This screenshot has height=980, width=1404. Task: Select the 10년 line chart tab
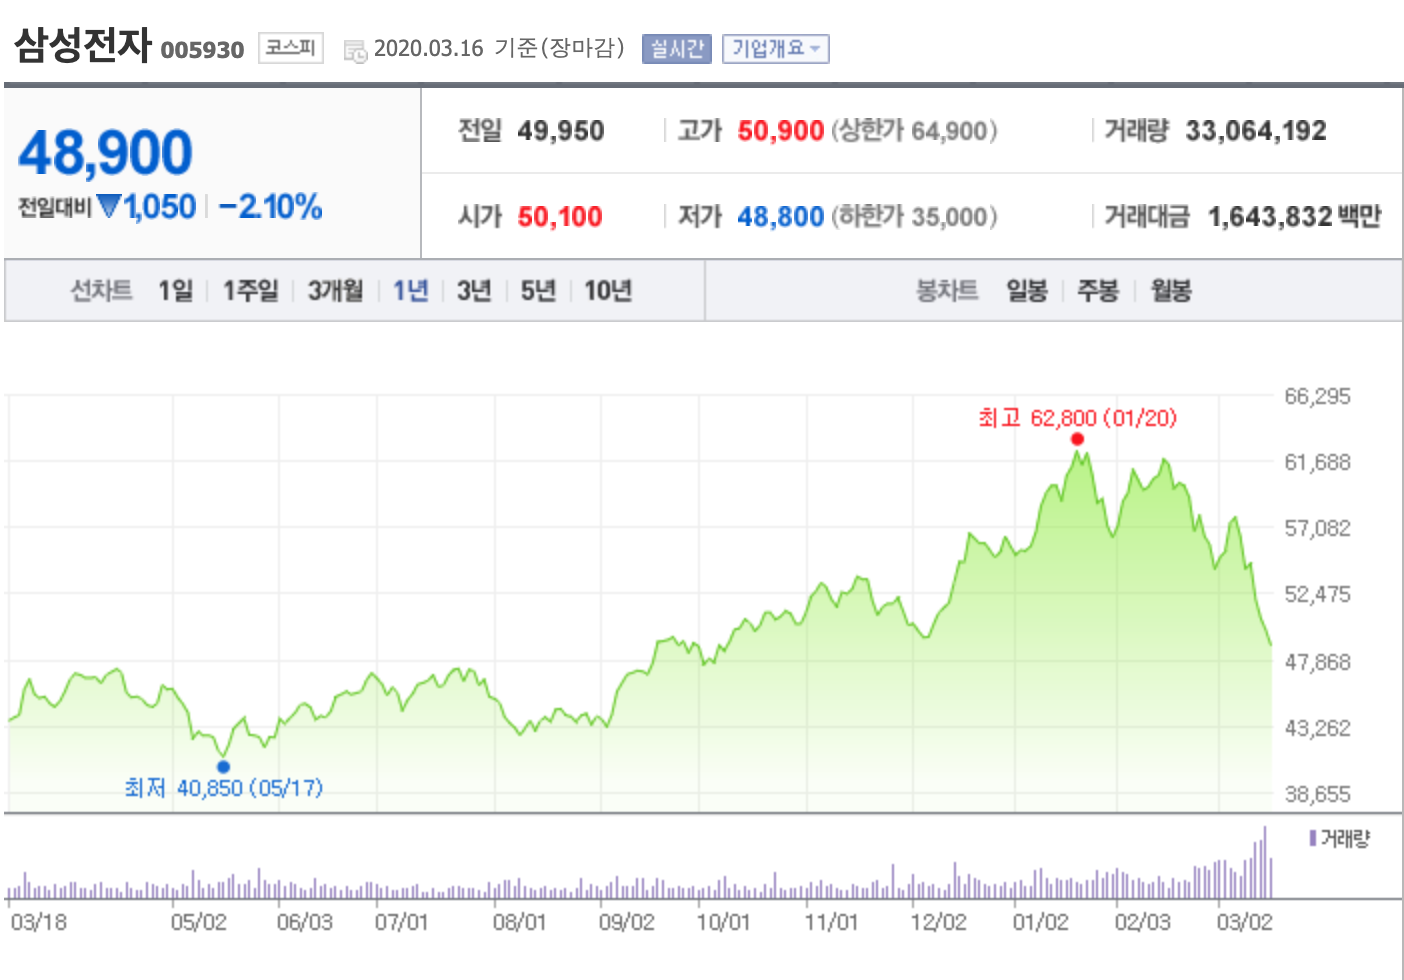coord(608,291)
